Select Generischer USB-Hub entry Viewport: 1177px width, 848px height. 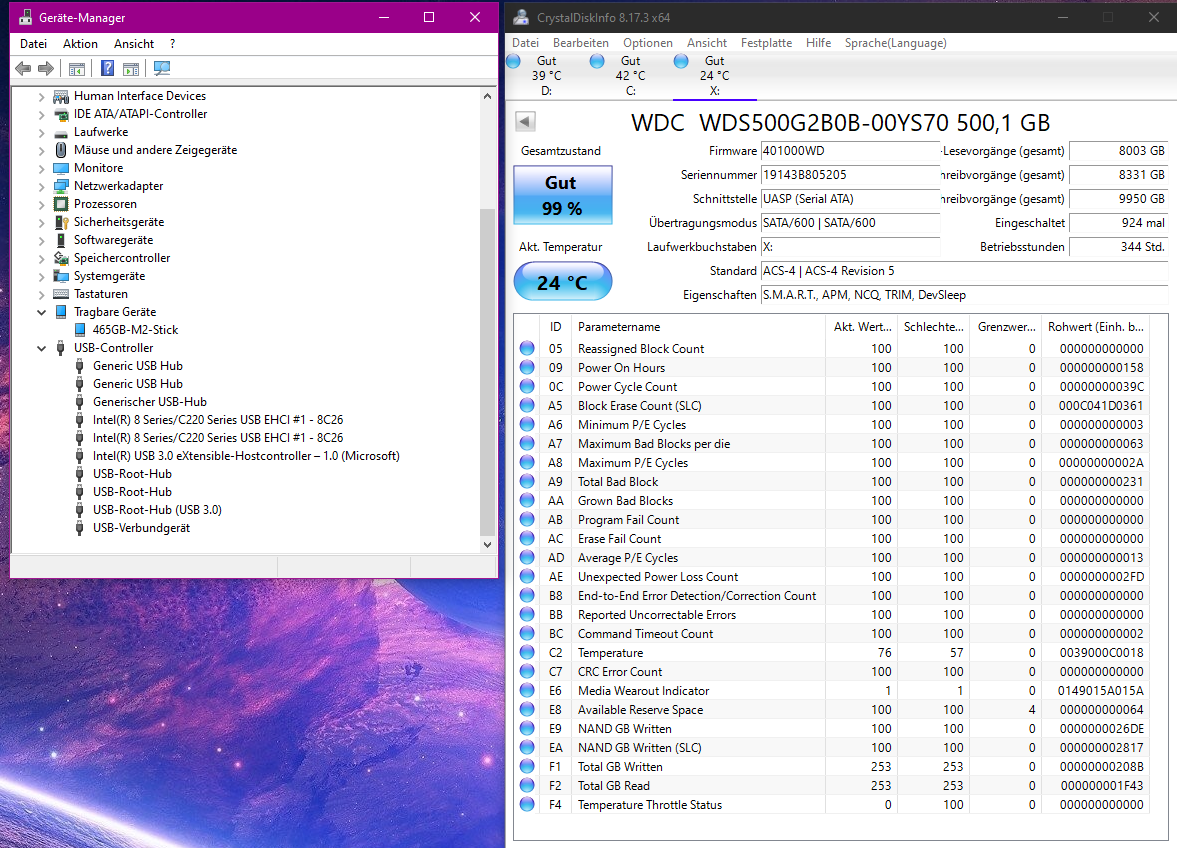coord(149,402)
